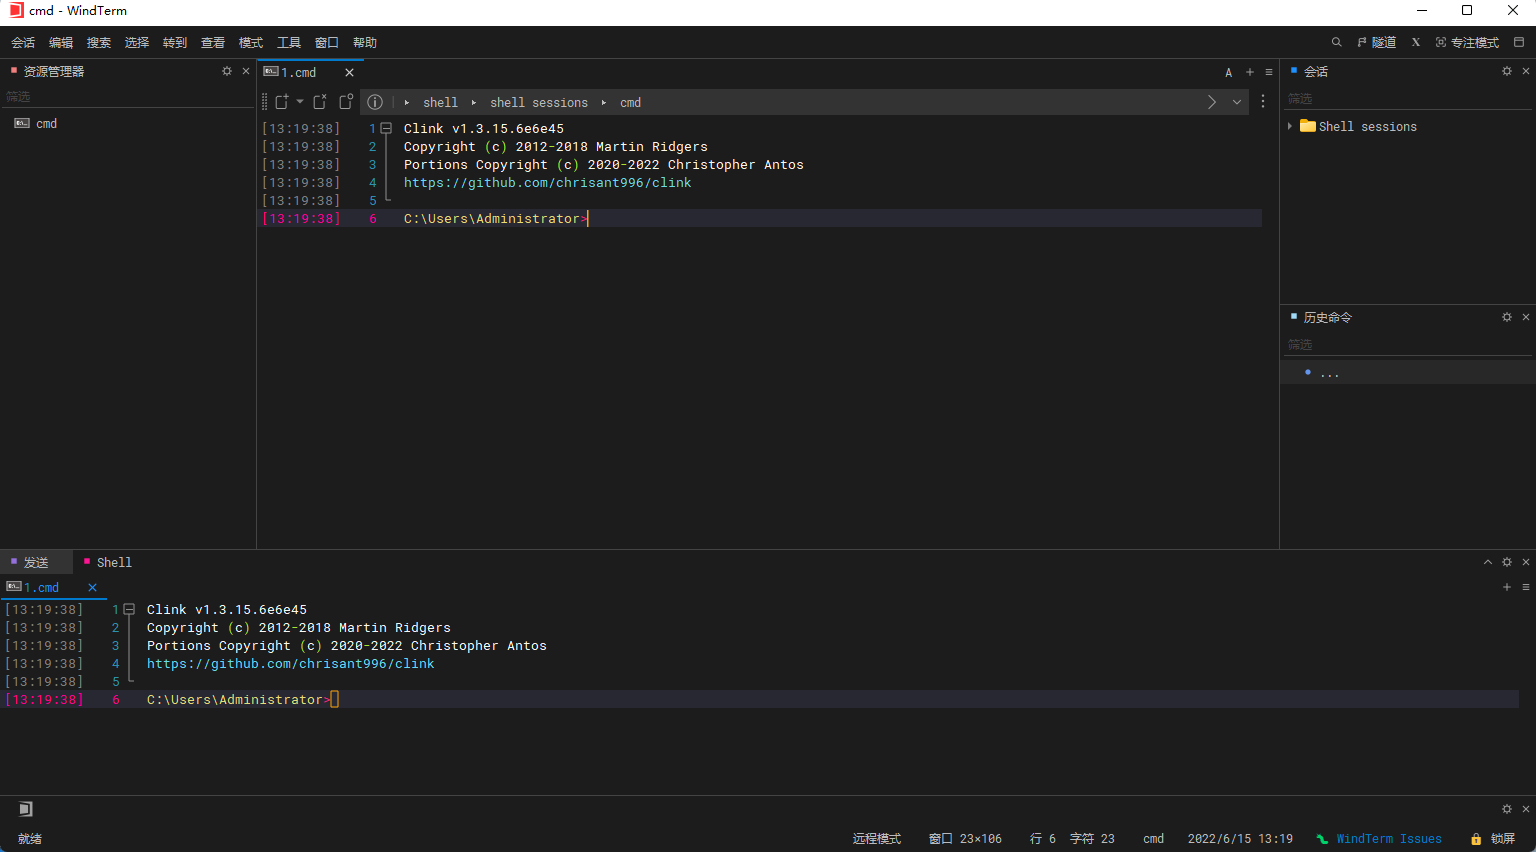Select the shell sessions breadcrumb segment

(539, 103)
